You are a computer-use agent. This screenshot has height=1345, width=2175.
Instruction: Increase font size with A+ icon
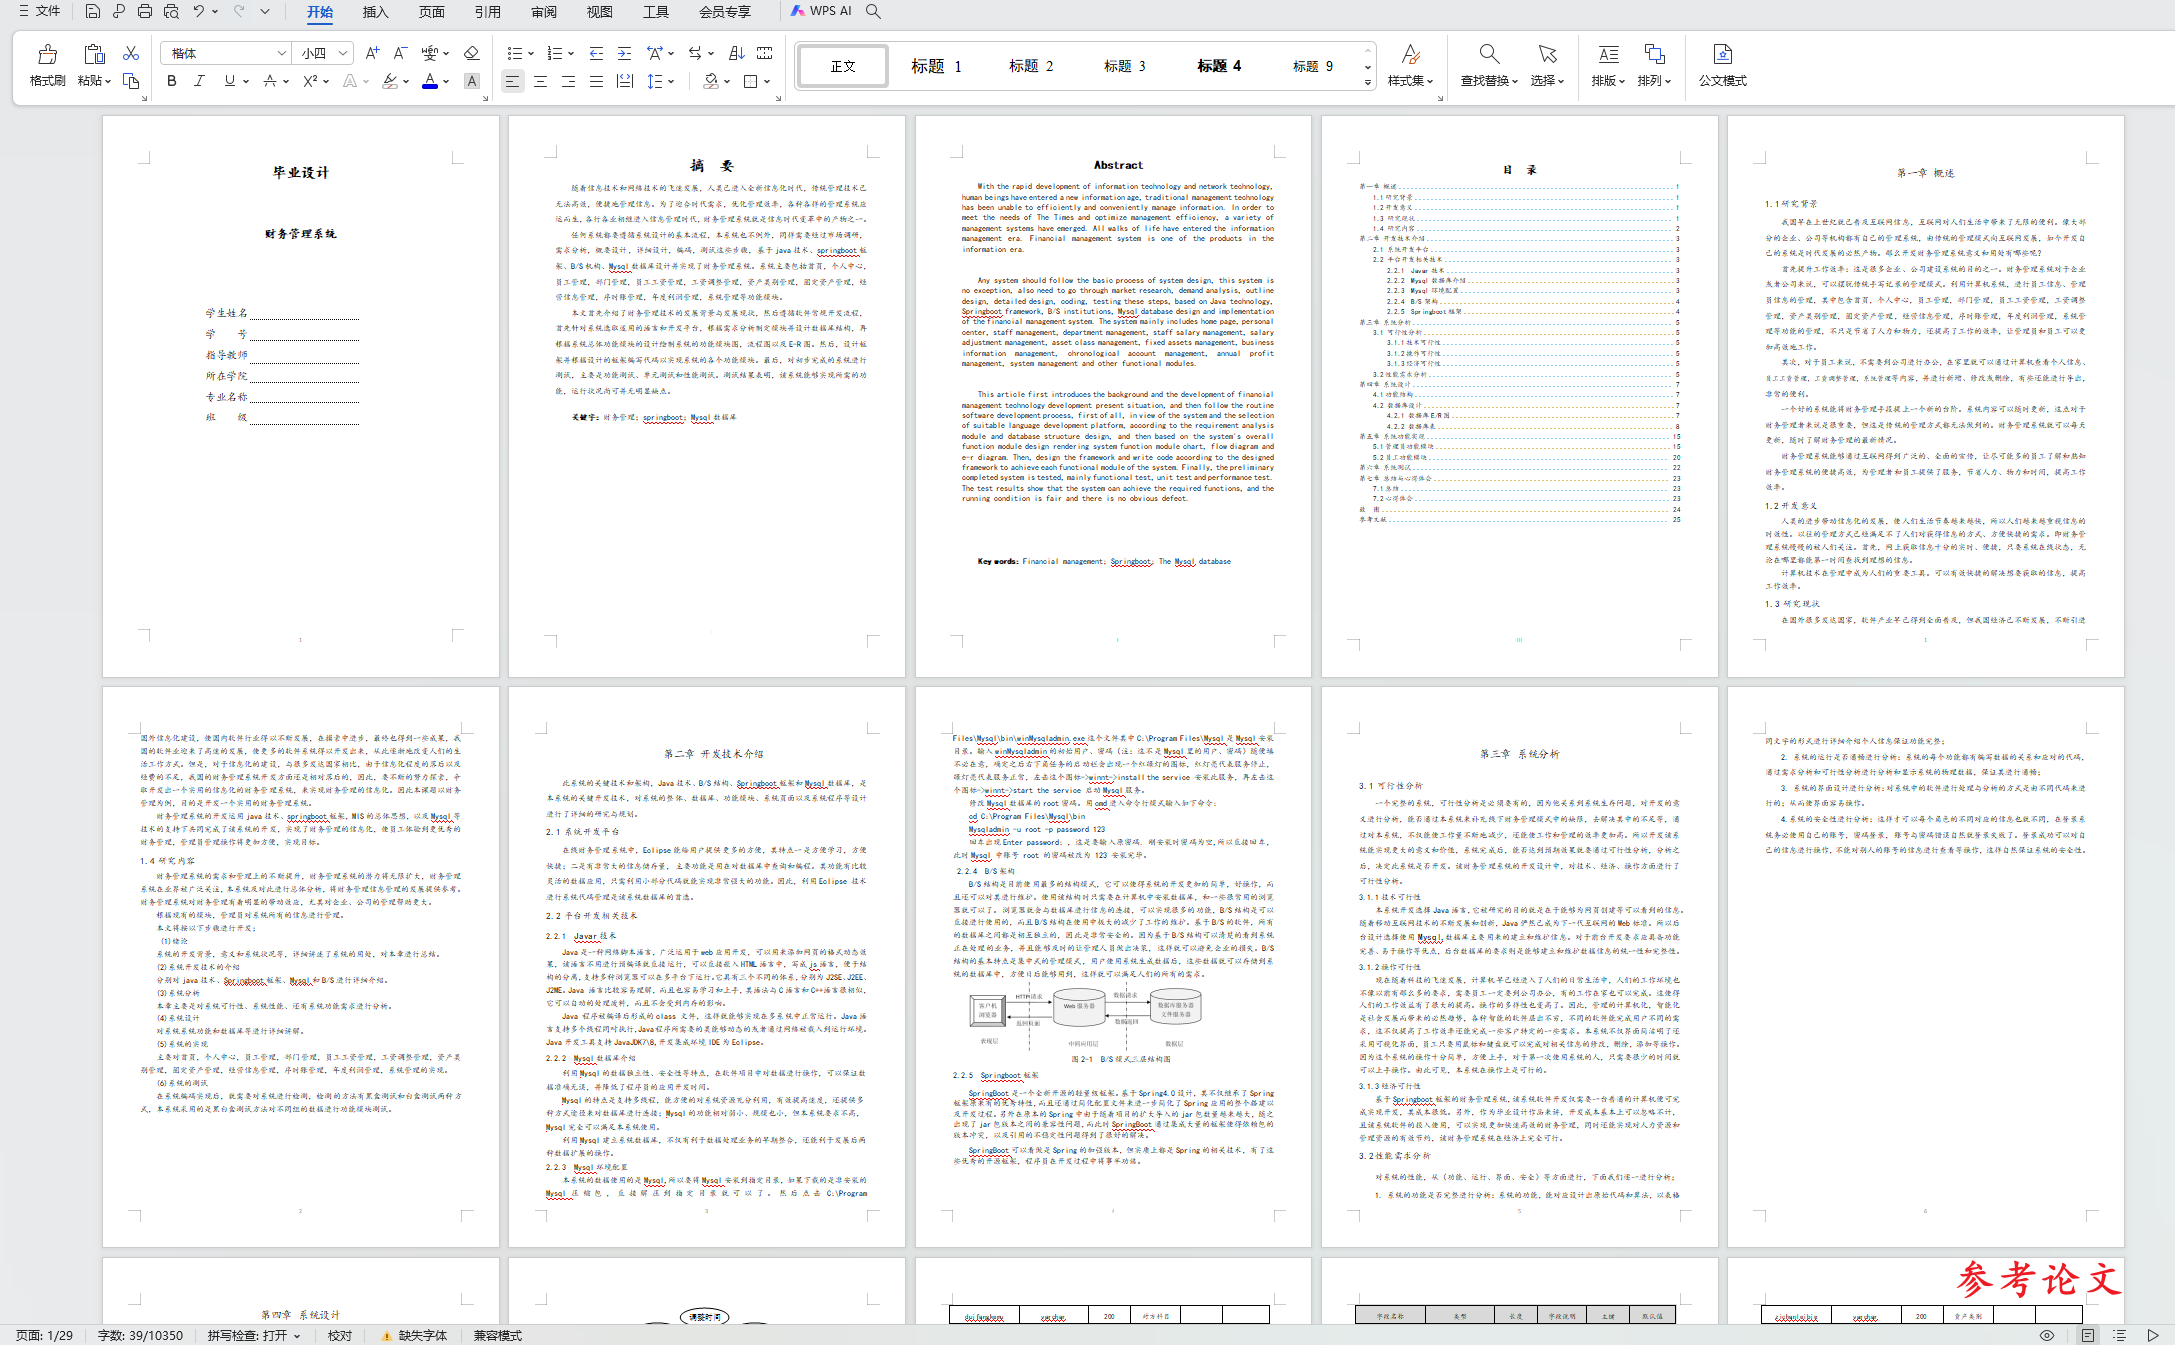372,53
